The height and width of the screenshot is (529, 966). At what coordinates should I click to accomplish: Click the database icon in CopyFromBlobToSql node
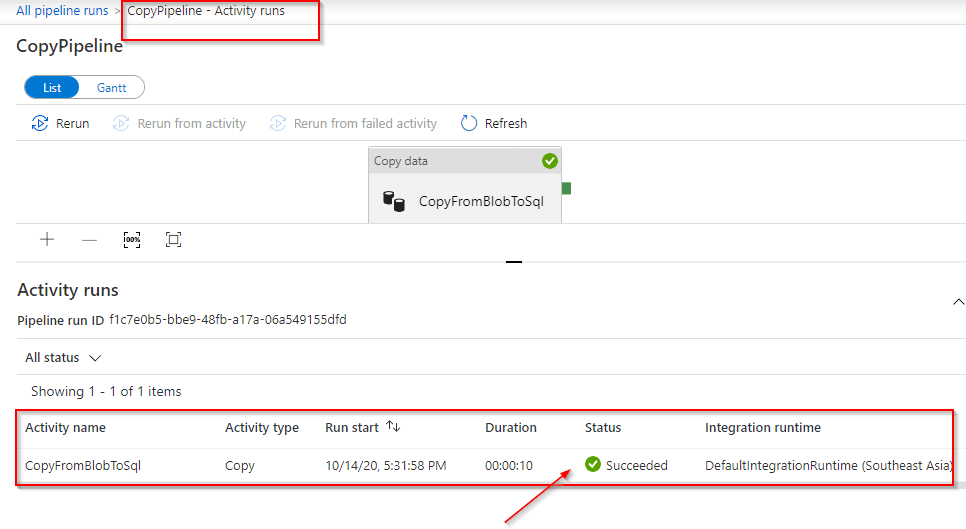(394, 201)
